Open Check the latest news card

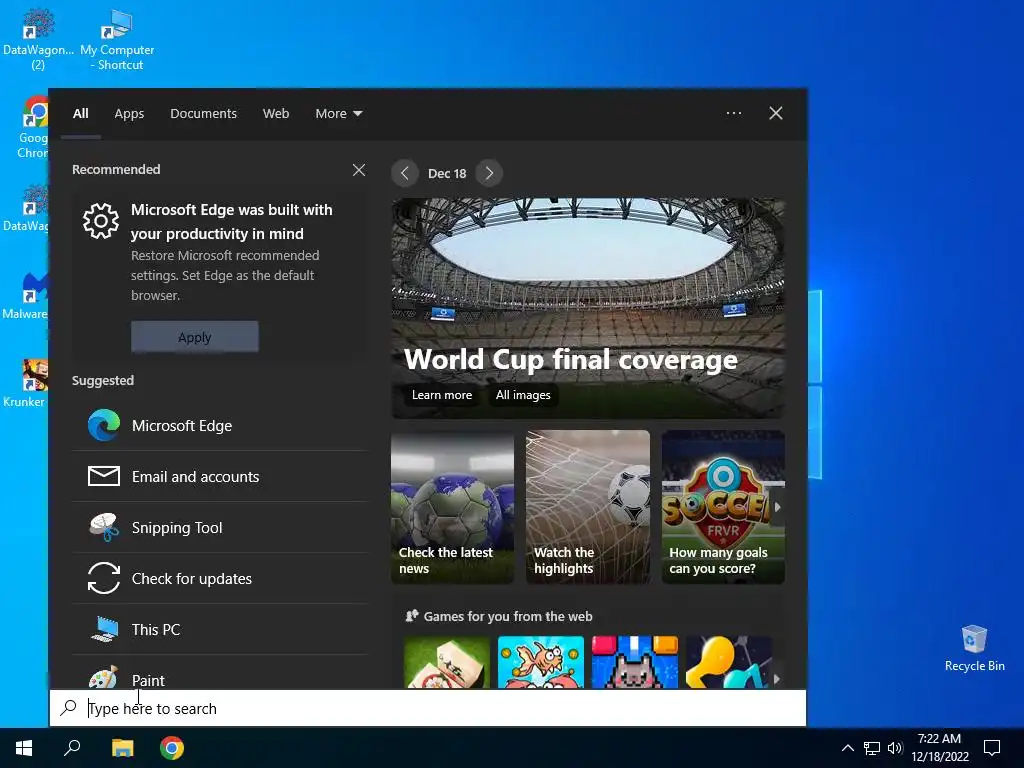[x=453, y=507]
